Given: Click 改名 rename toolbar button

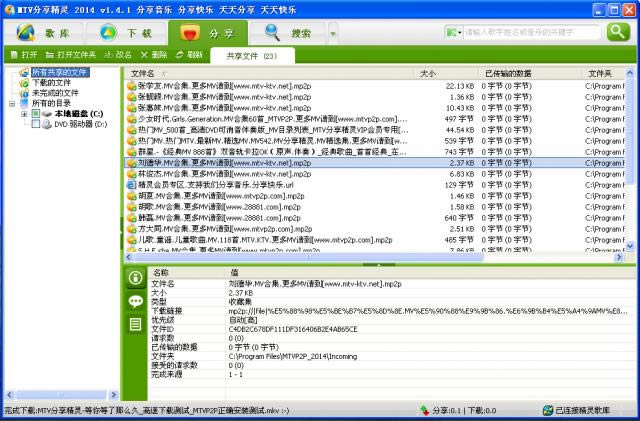Looking at the screenshot, I should pyautogui.click(x=118, y=55).
